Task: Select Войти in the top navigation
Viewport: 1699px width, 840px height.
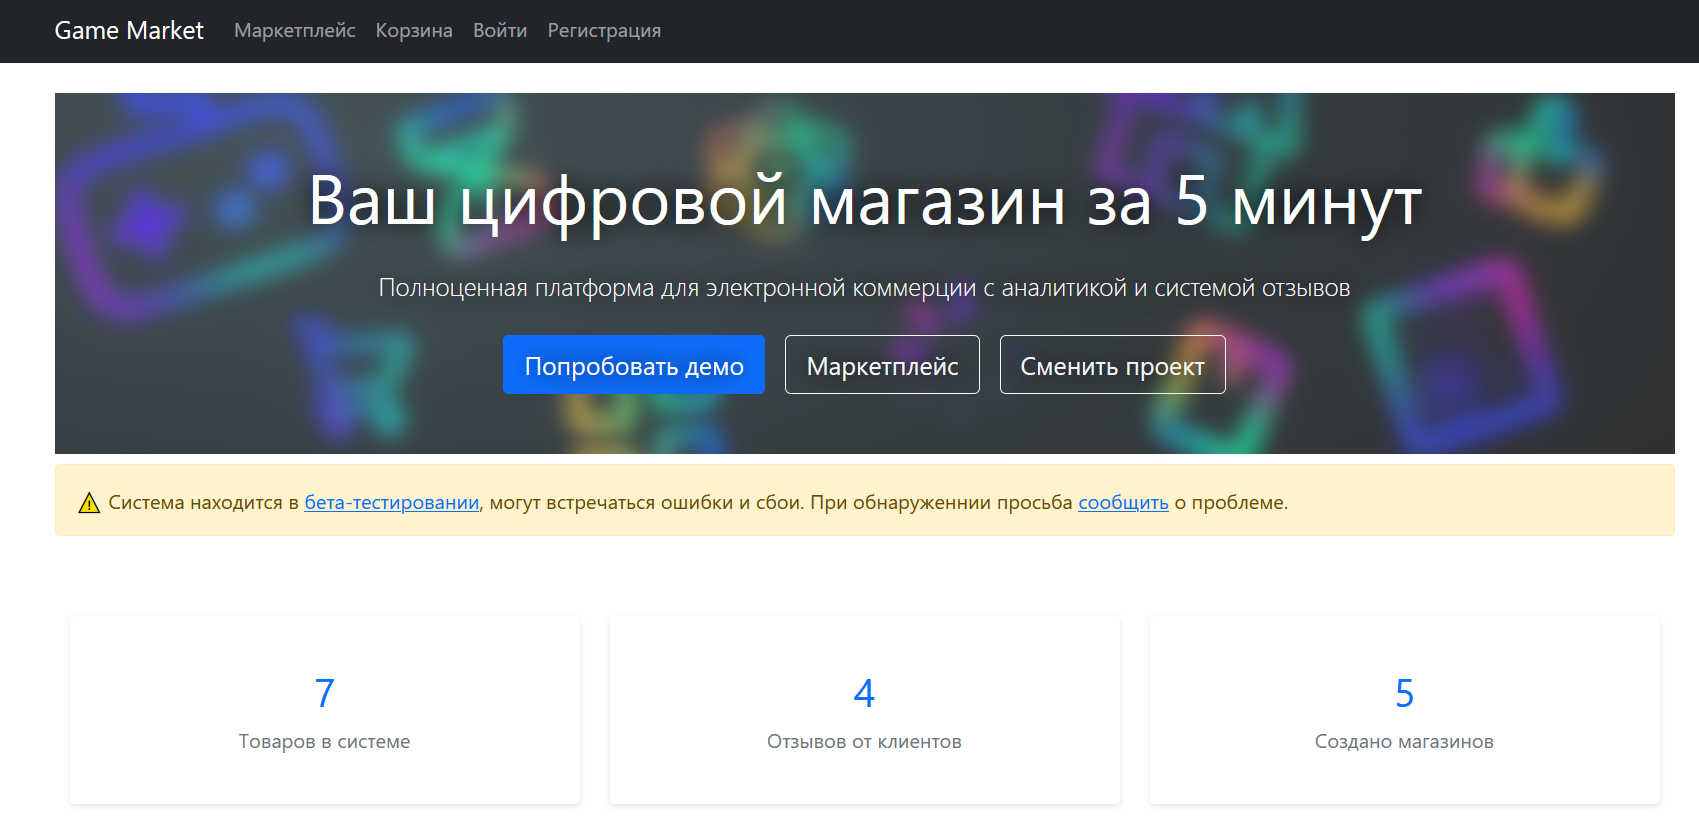Action: click(x=500, y=31)
